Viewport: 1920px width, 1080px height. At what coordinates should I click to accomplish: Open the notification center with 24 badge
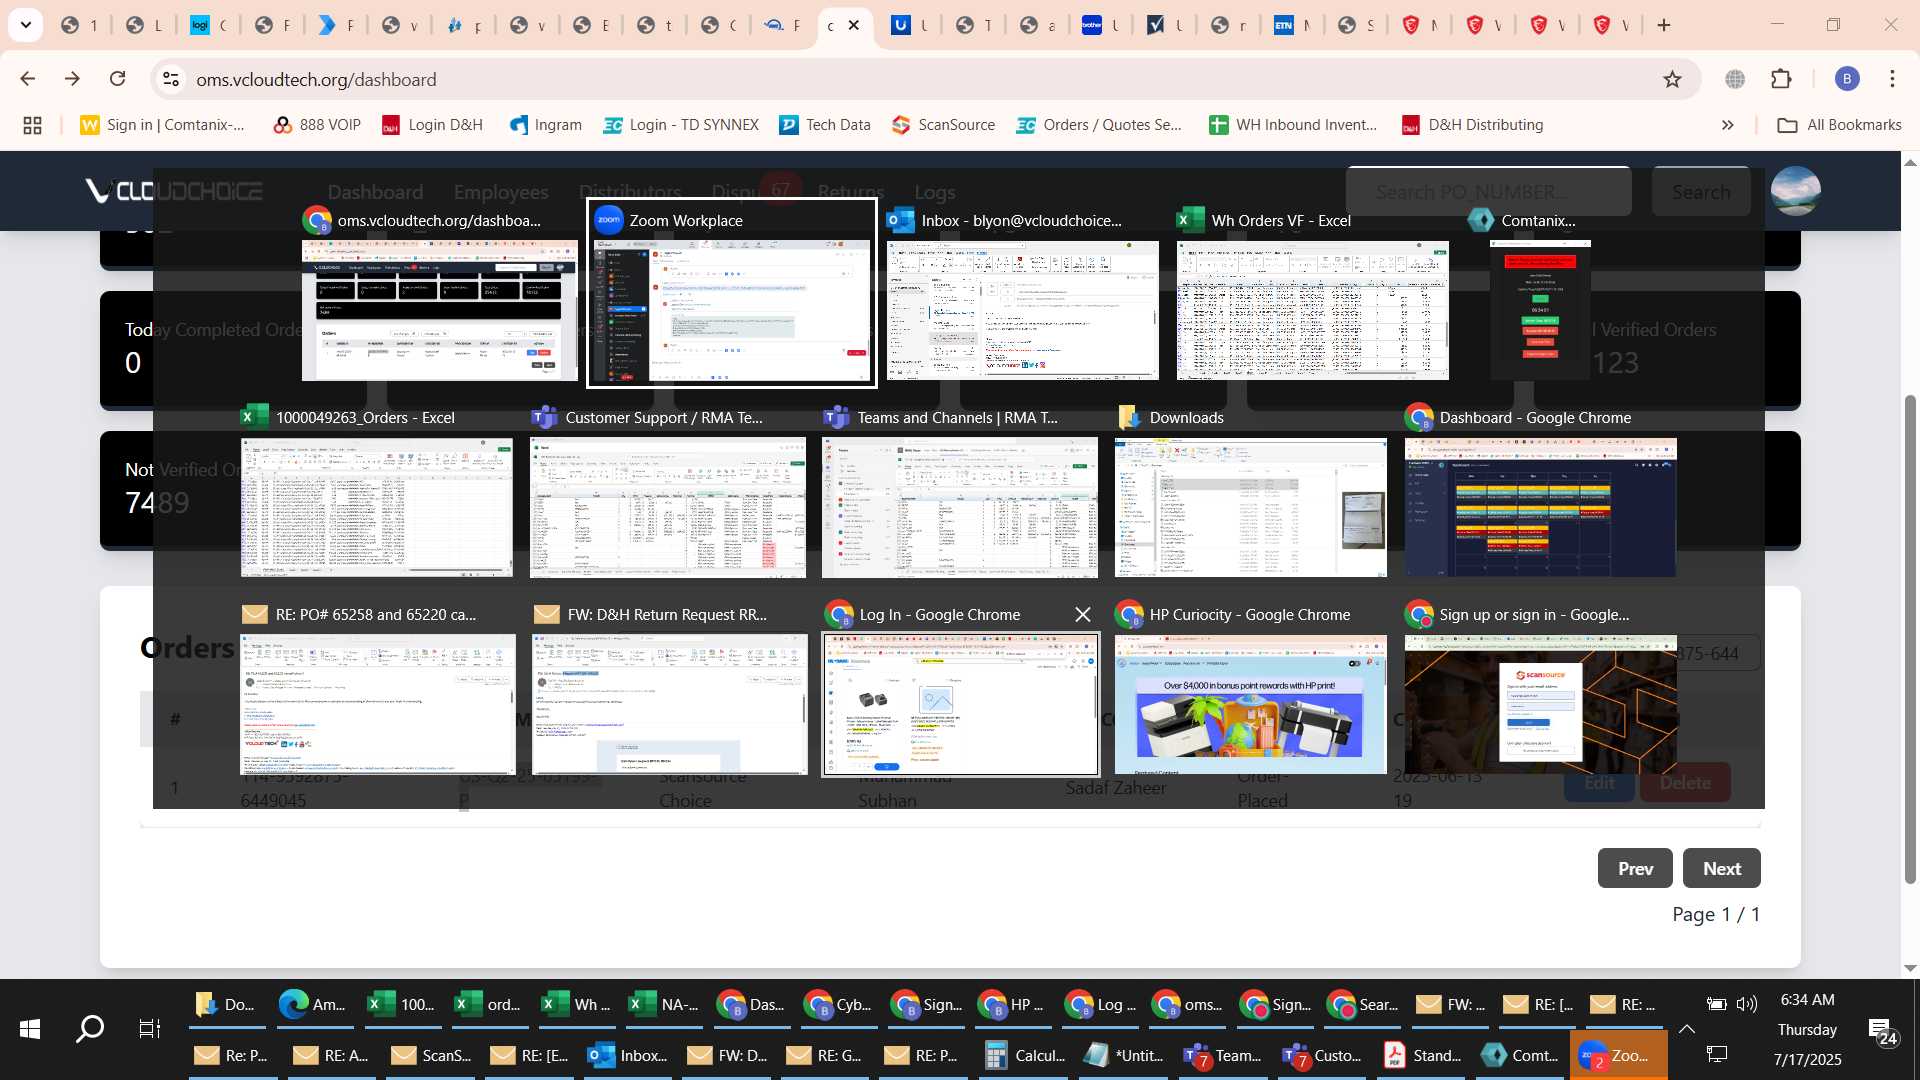(1883, 1030)
